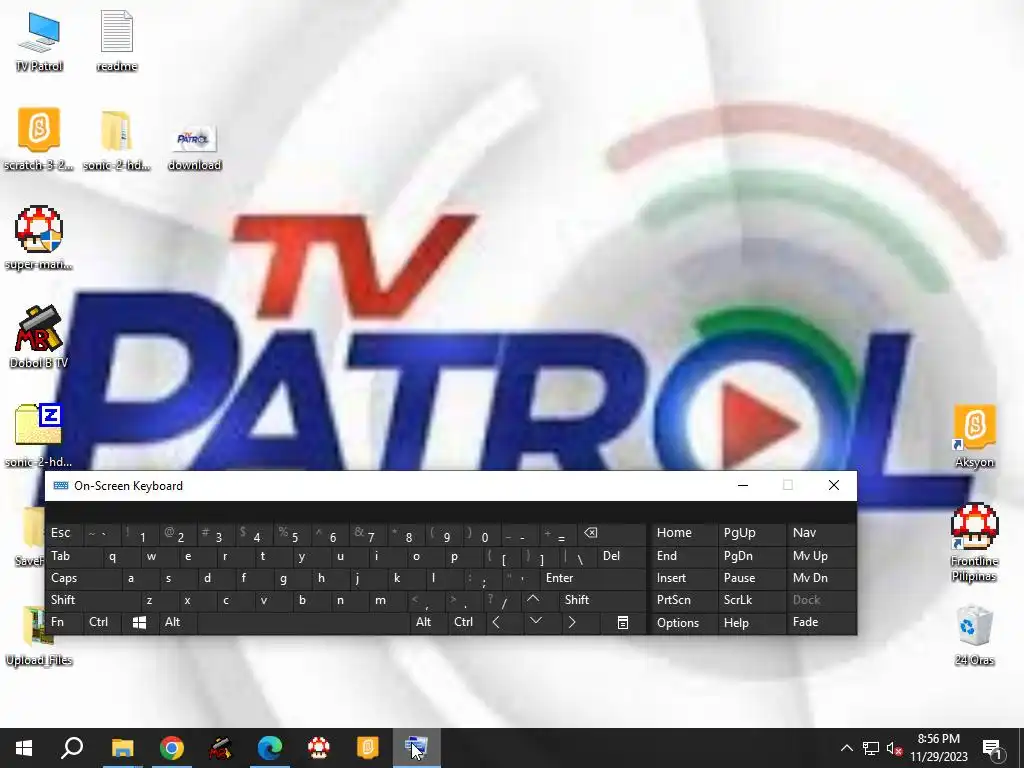
Task: Click the End key
Action: 683,556
